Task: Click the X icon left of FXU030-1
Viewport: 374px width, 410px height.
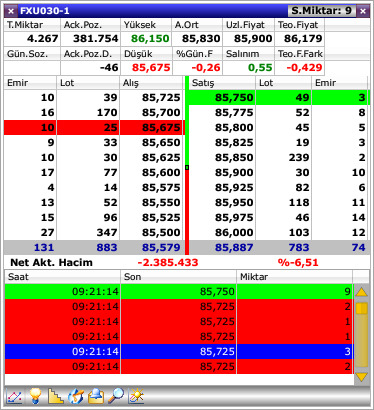Action: tap(11, 11)
